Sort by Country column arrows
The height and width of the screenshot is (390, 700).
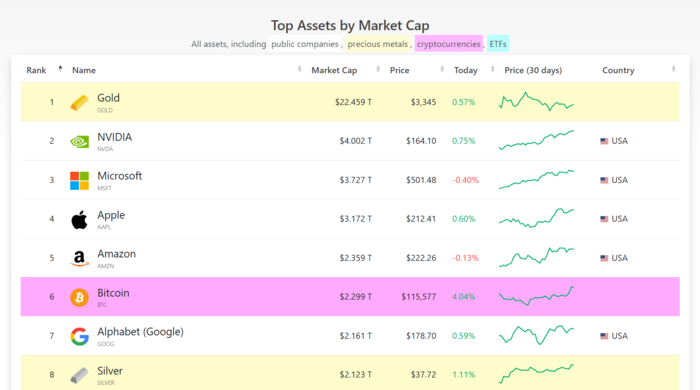(x=674, y=69)
